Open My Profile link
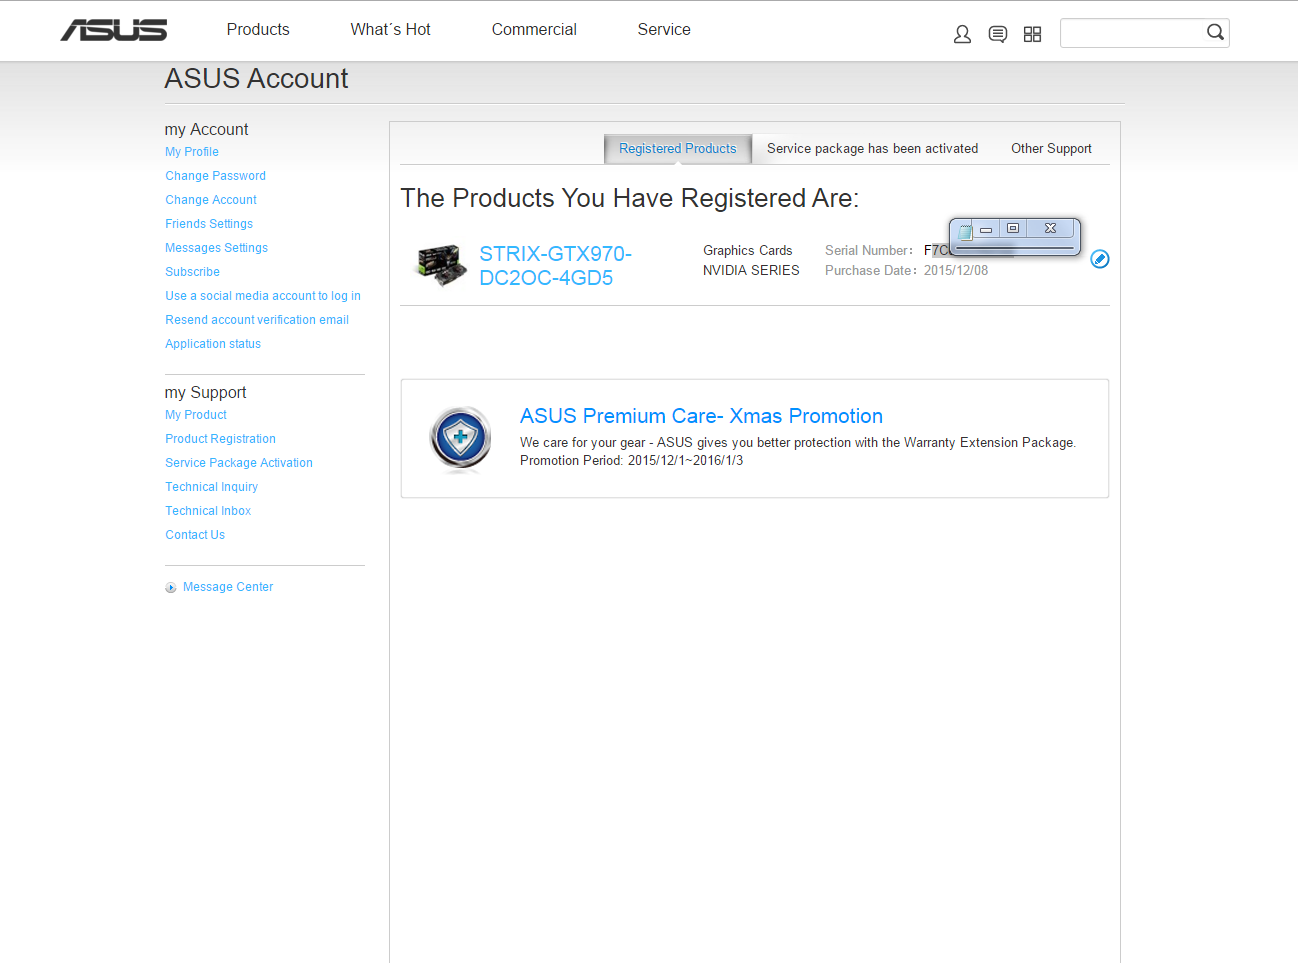 point(192,152)
